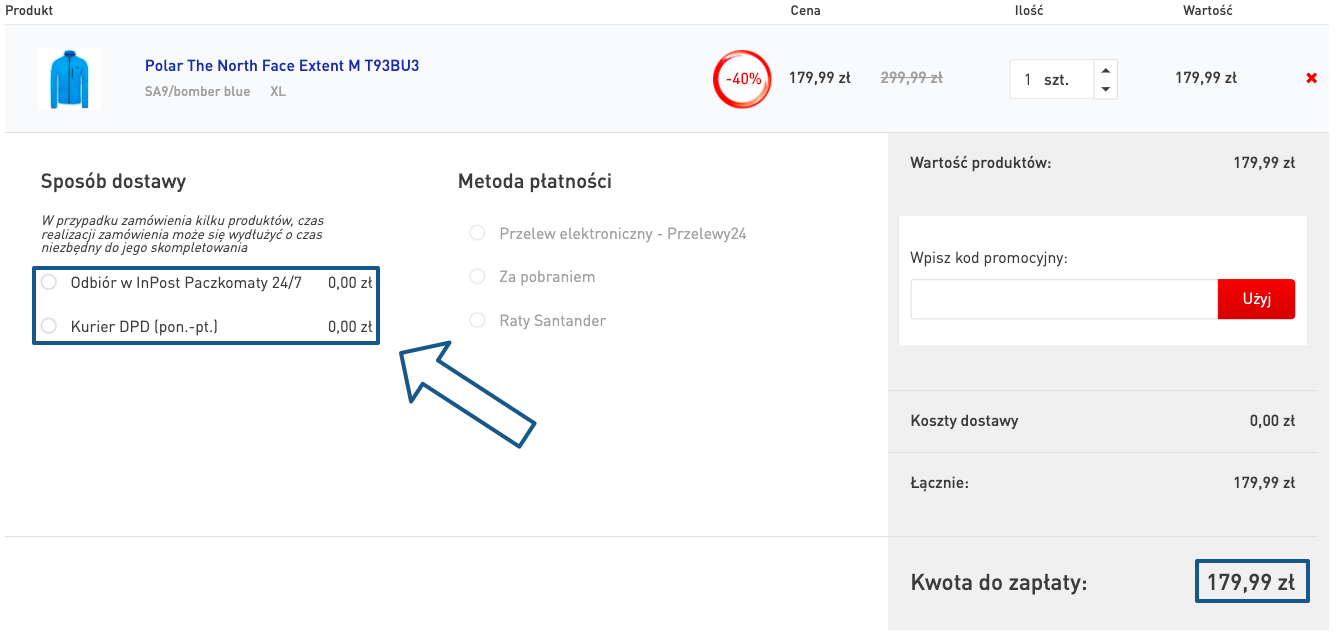Click the -40% discount badge

(x=742, y=78)
